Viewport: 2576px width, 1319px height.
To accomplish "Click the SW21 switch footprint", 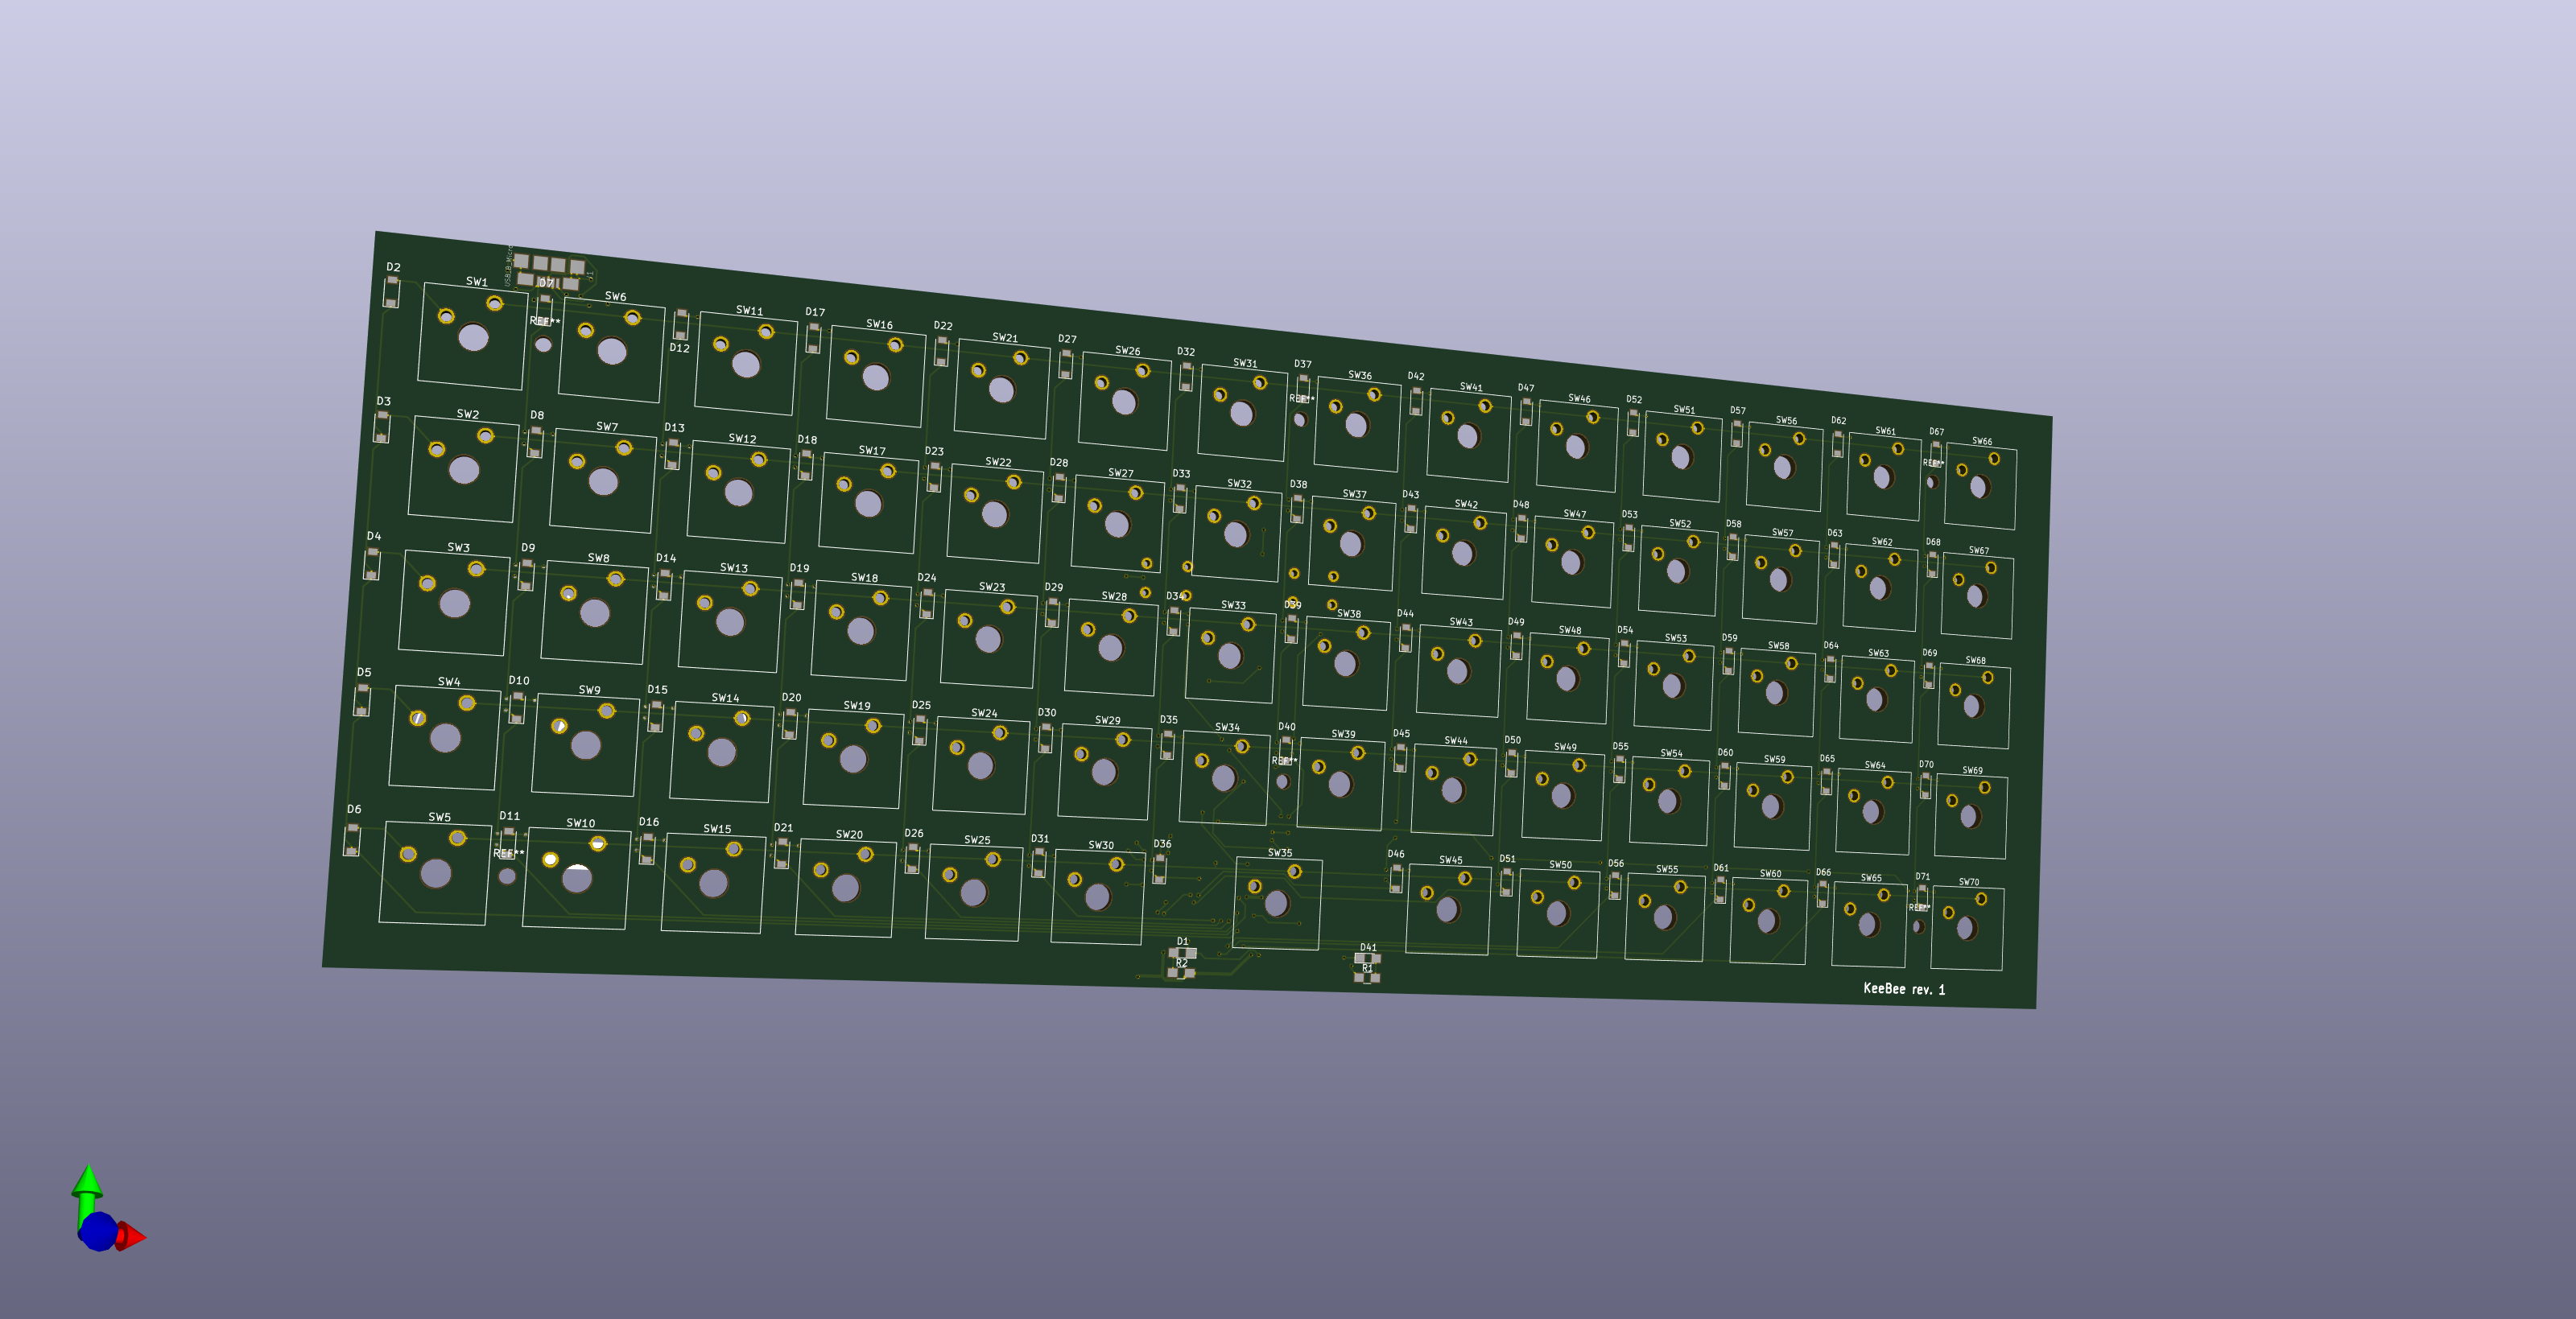I will click(x=1002, y=390).
